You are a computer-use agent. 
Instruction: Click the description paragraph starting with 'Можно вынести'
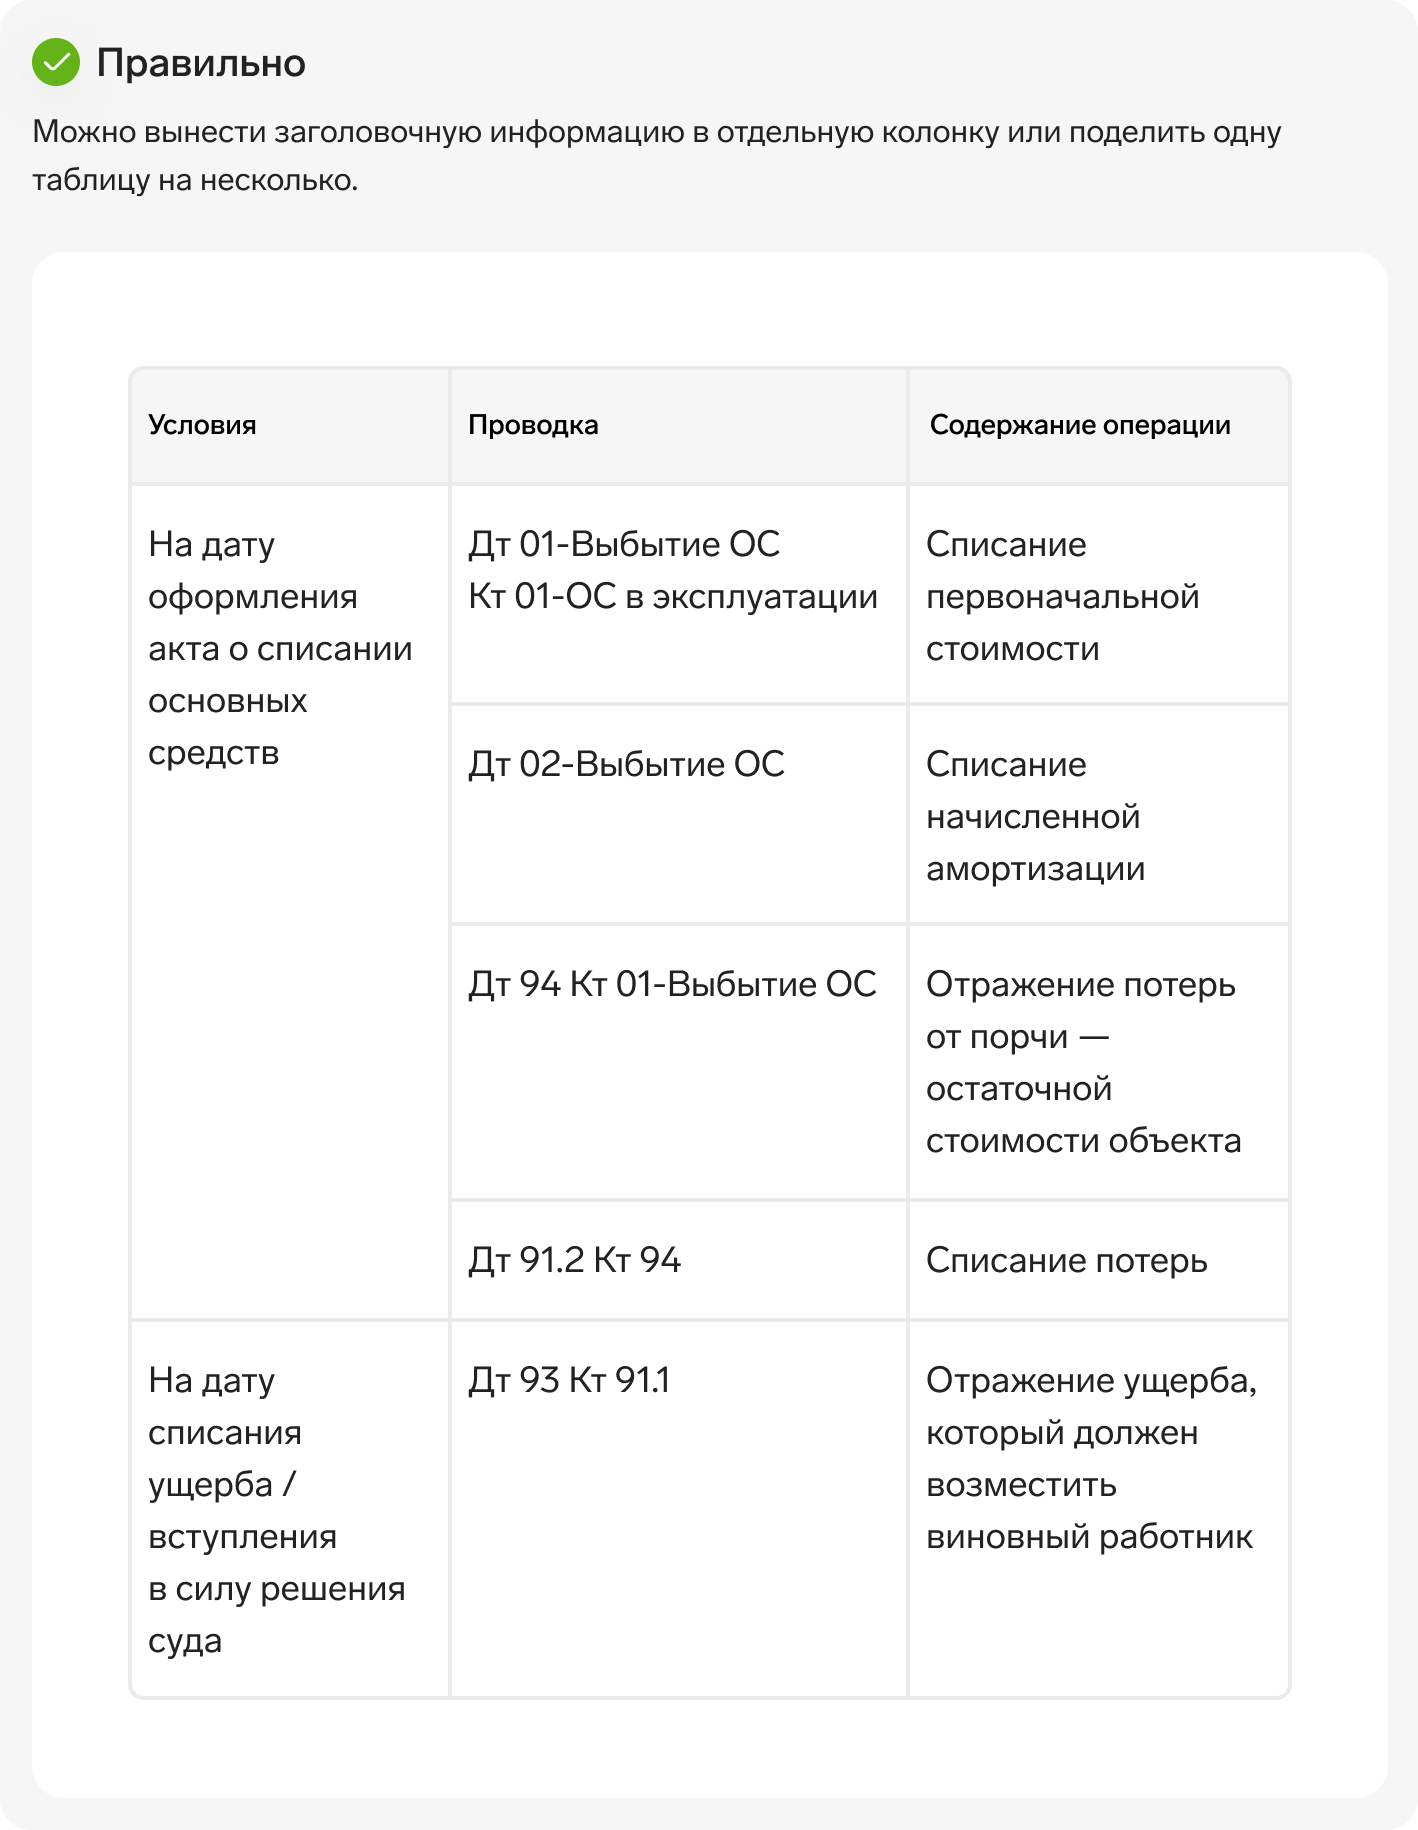click(x=657, y=156)
